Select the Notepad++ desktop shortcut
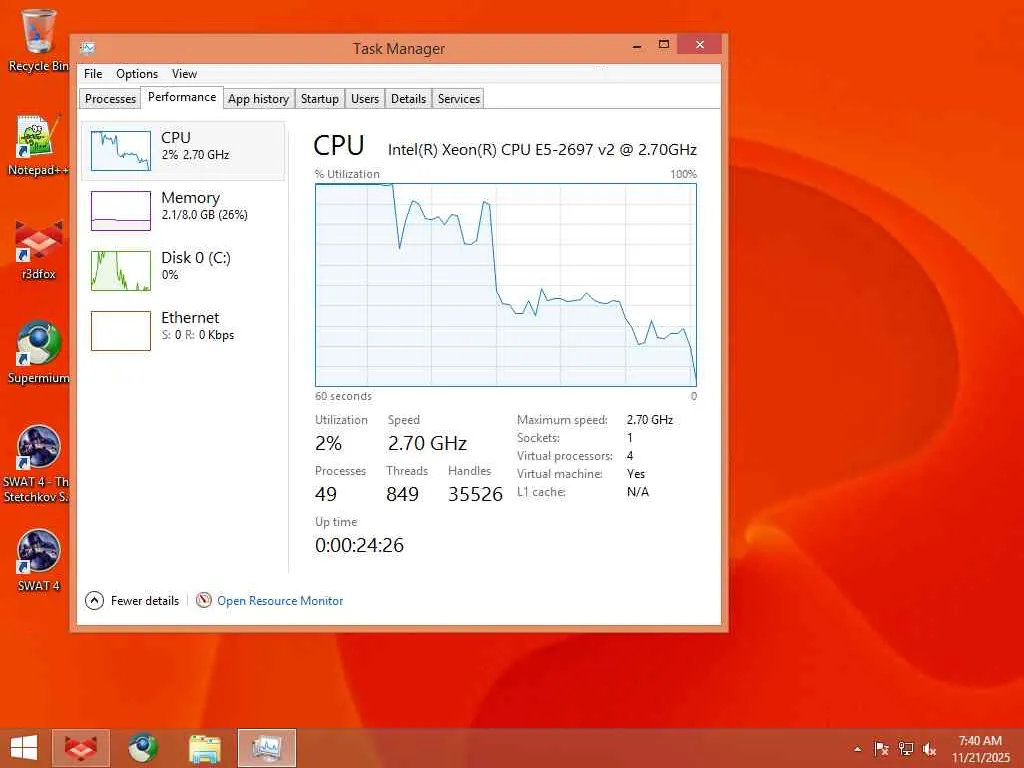Screen dimensions: 1024x768 tap(38, 145)
